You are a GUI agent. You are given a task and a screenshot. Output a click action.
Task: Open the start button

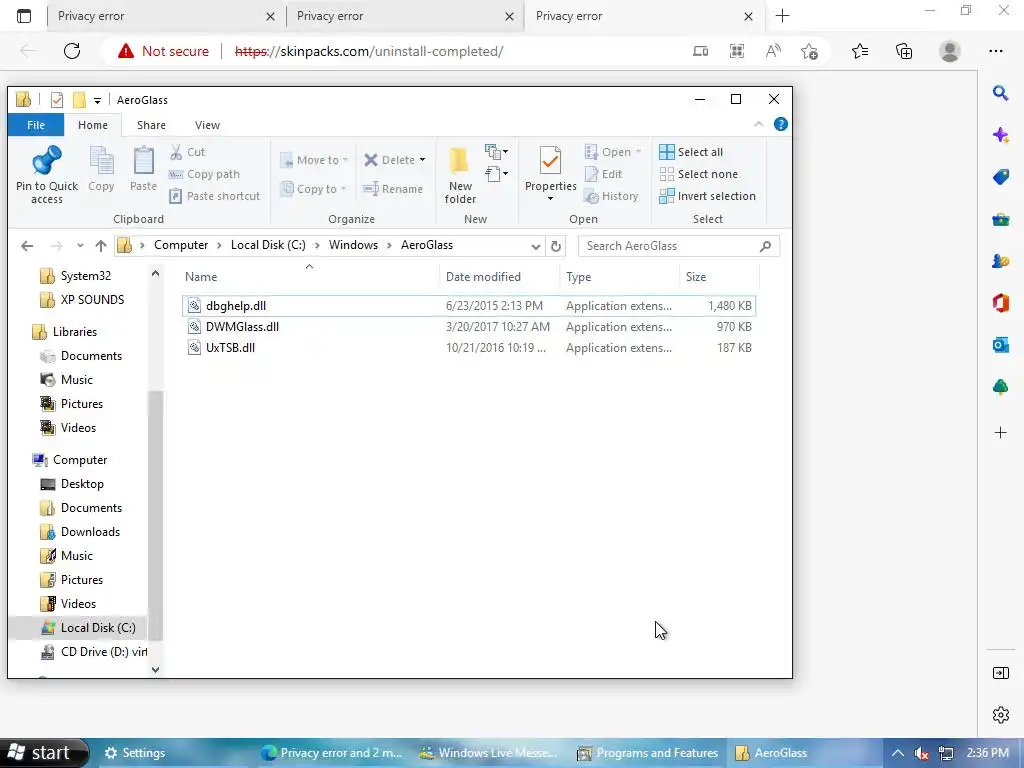43,753
